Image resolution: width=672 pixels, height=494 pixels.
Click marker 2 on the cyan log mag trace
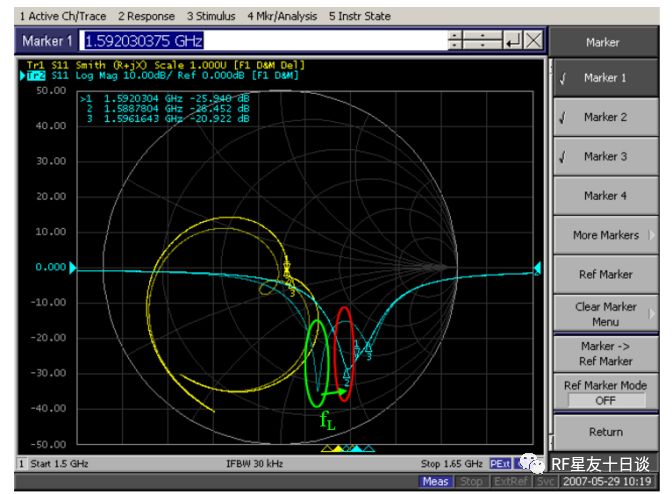(x=347, y=377)
